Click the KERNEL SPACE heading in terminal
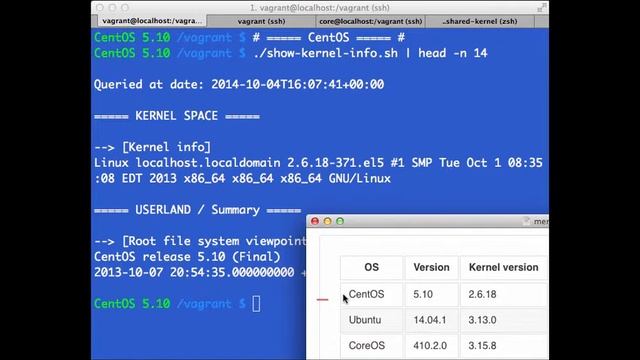Image resolution: width=640 pixels, height=360 pixels. pos(176,116)
